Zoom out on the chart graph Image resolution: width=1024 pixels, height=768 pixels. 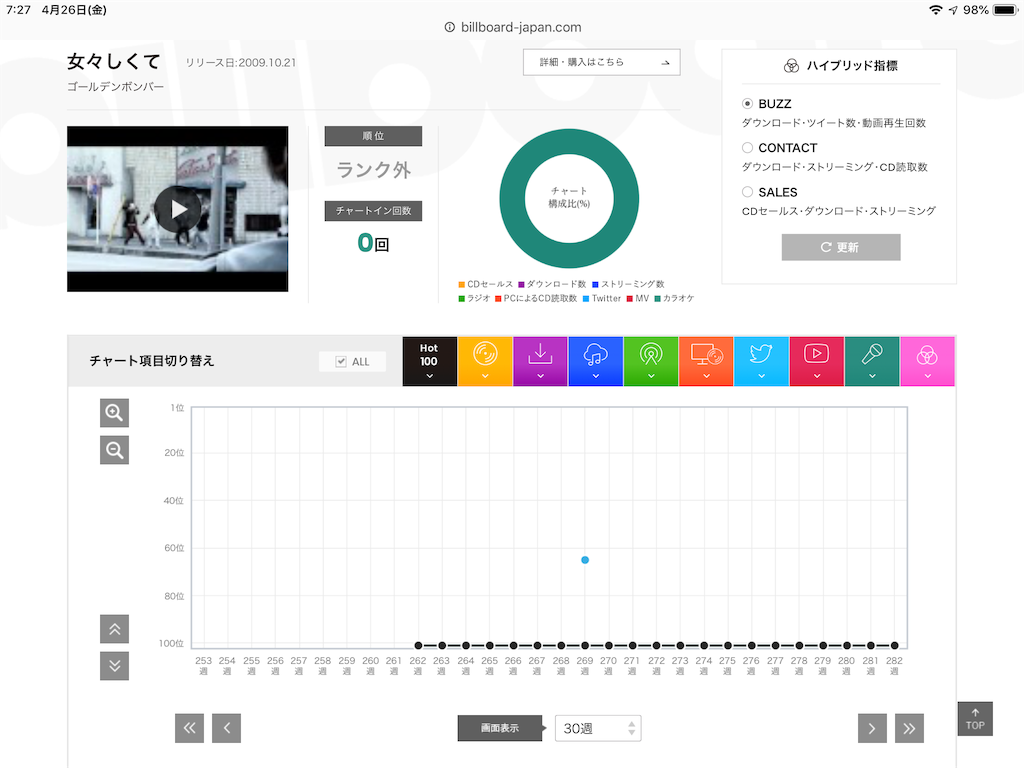(x=114, y=450)
